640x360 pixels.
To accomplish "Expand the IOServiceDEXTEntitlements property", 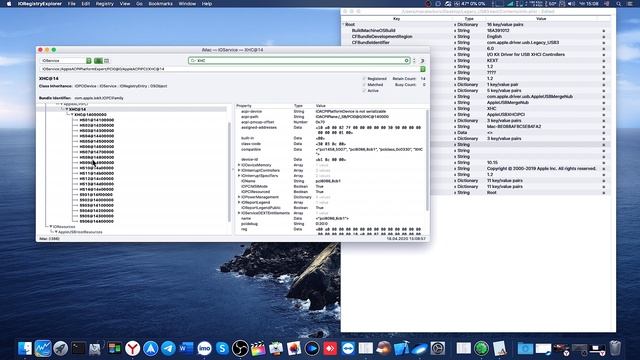I will pyautogui.click(x=239, y=213).
